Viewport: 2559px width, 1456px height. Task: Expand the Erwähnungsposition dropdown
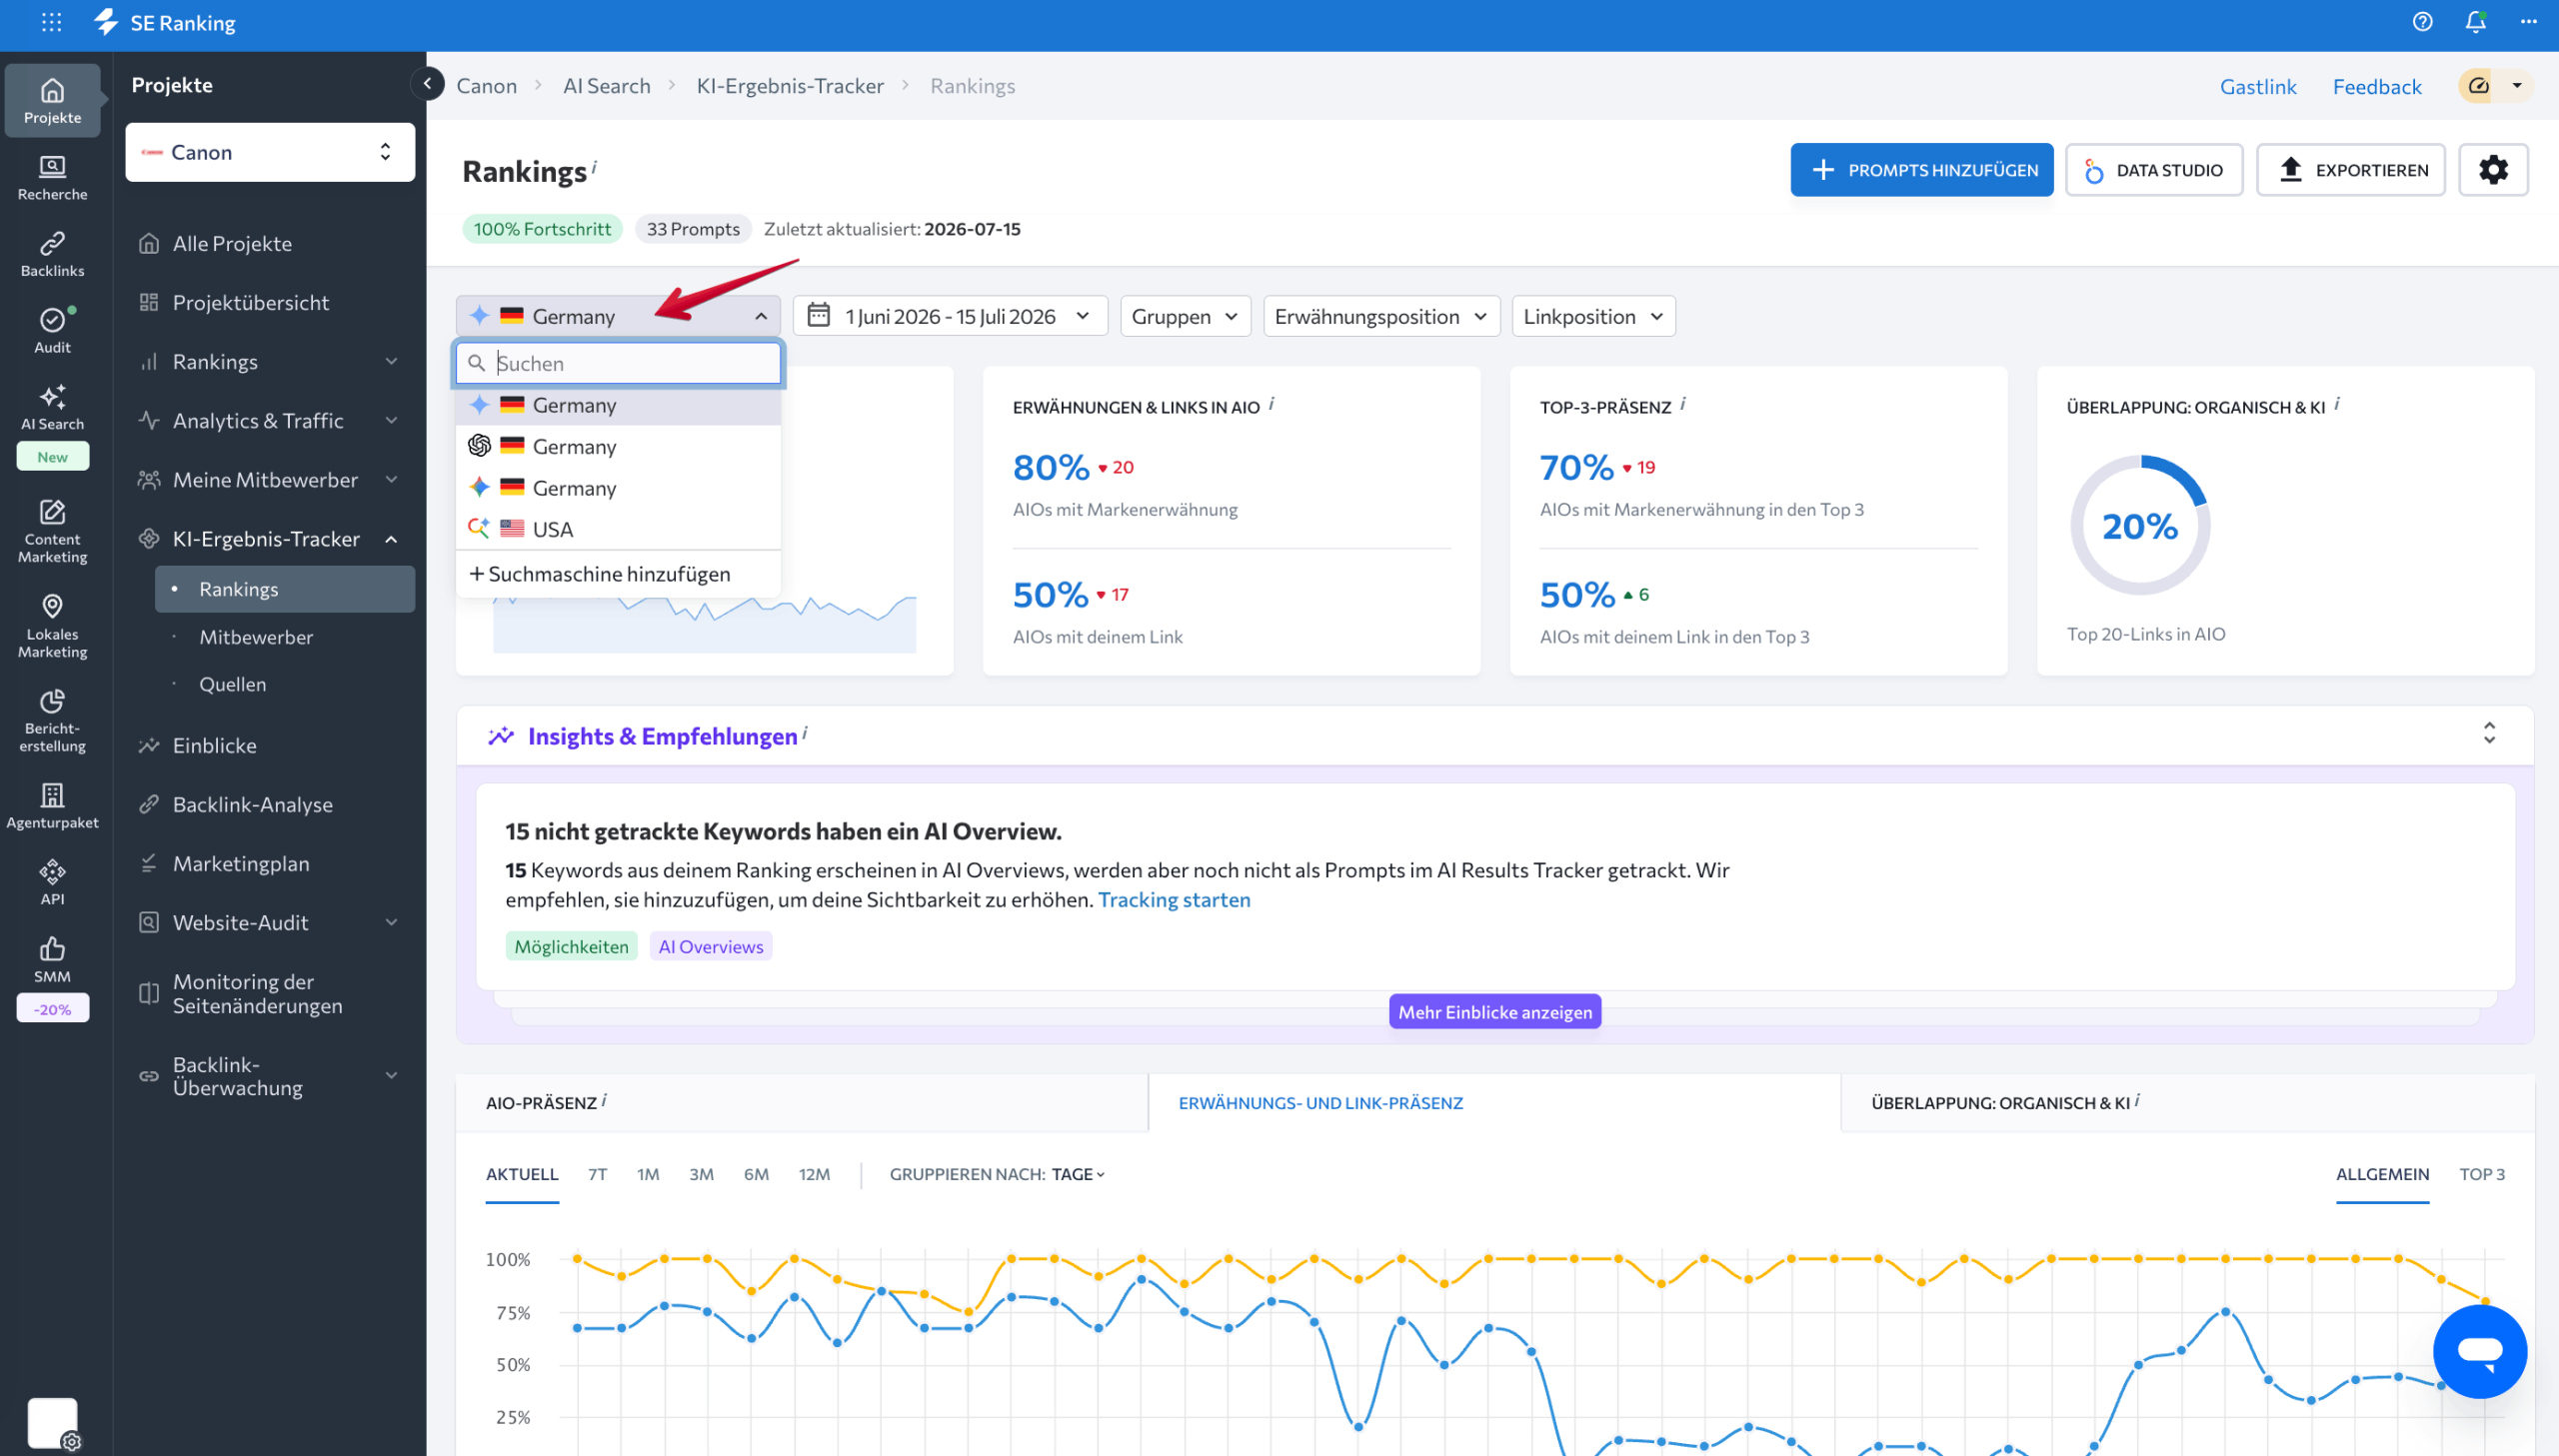1381,316
